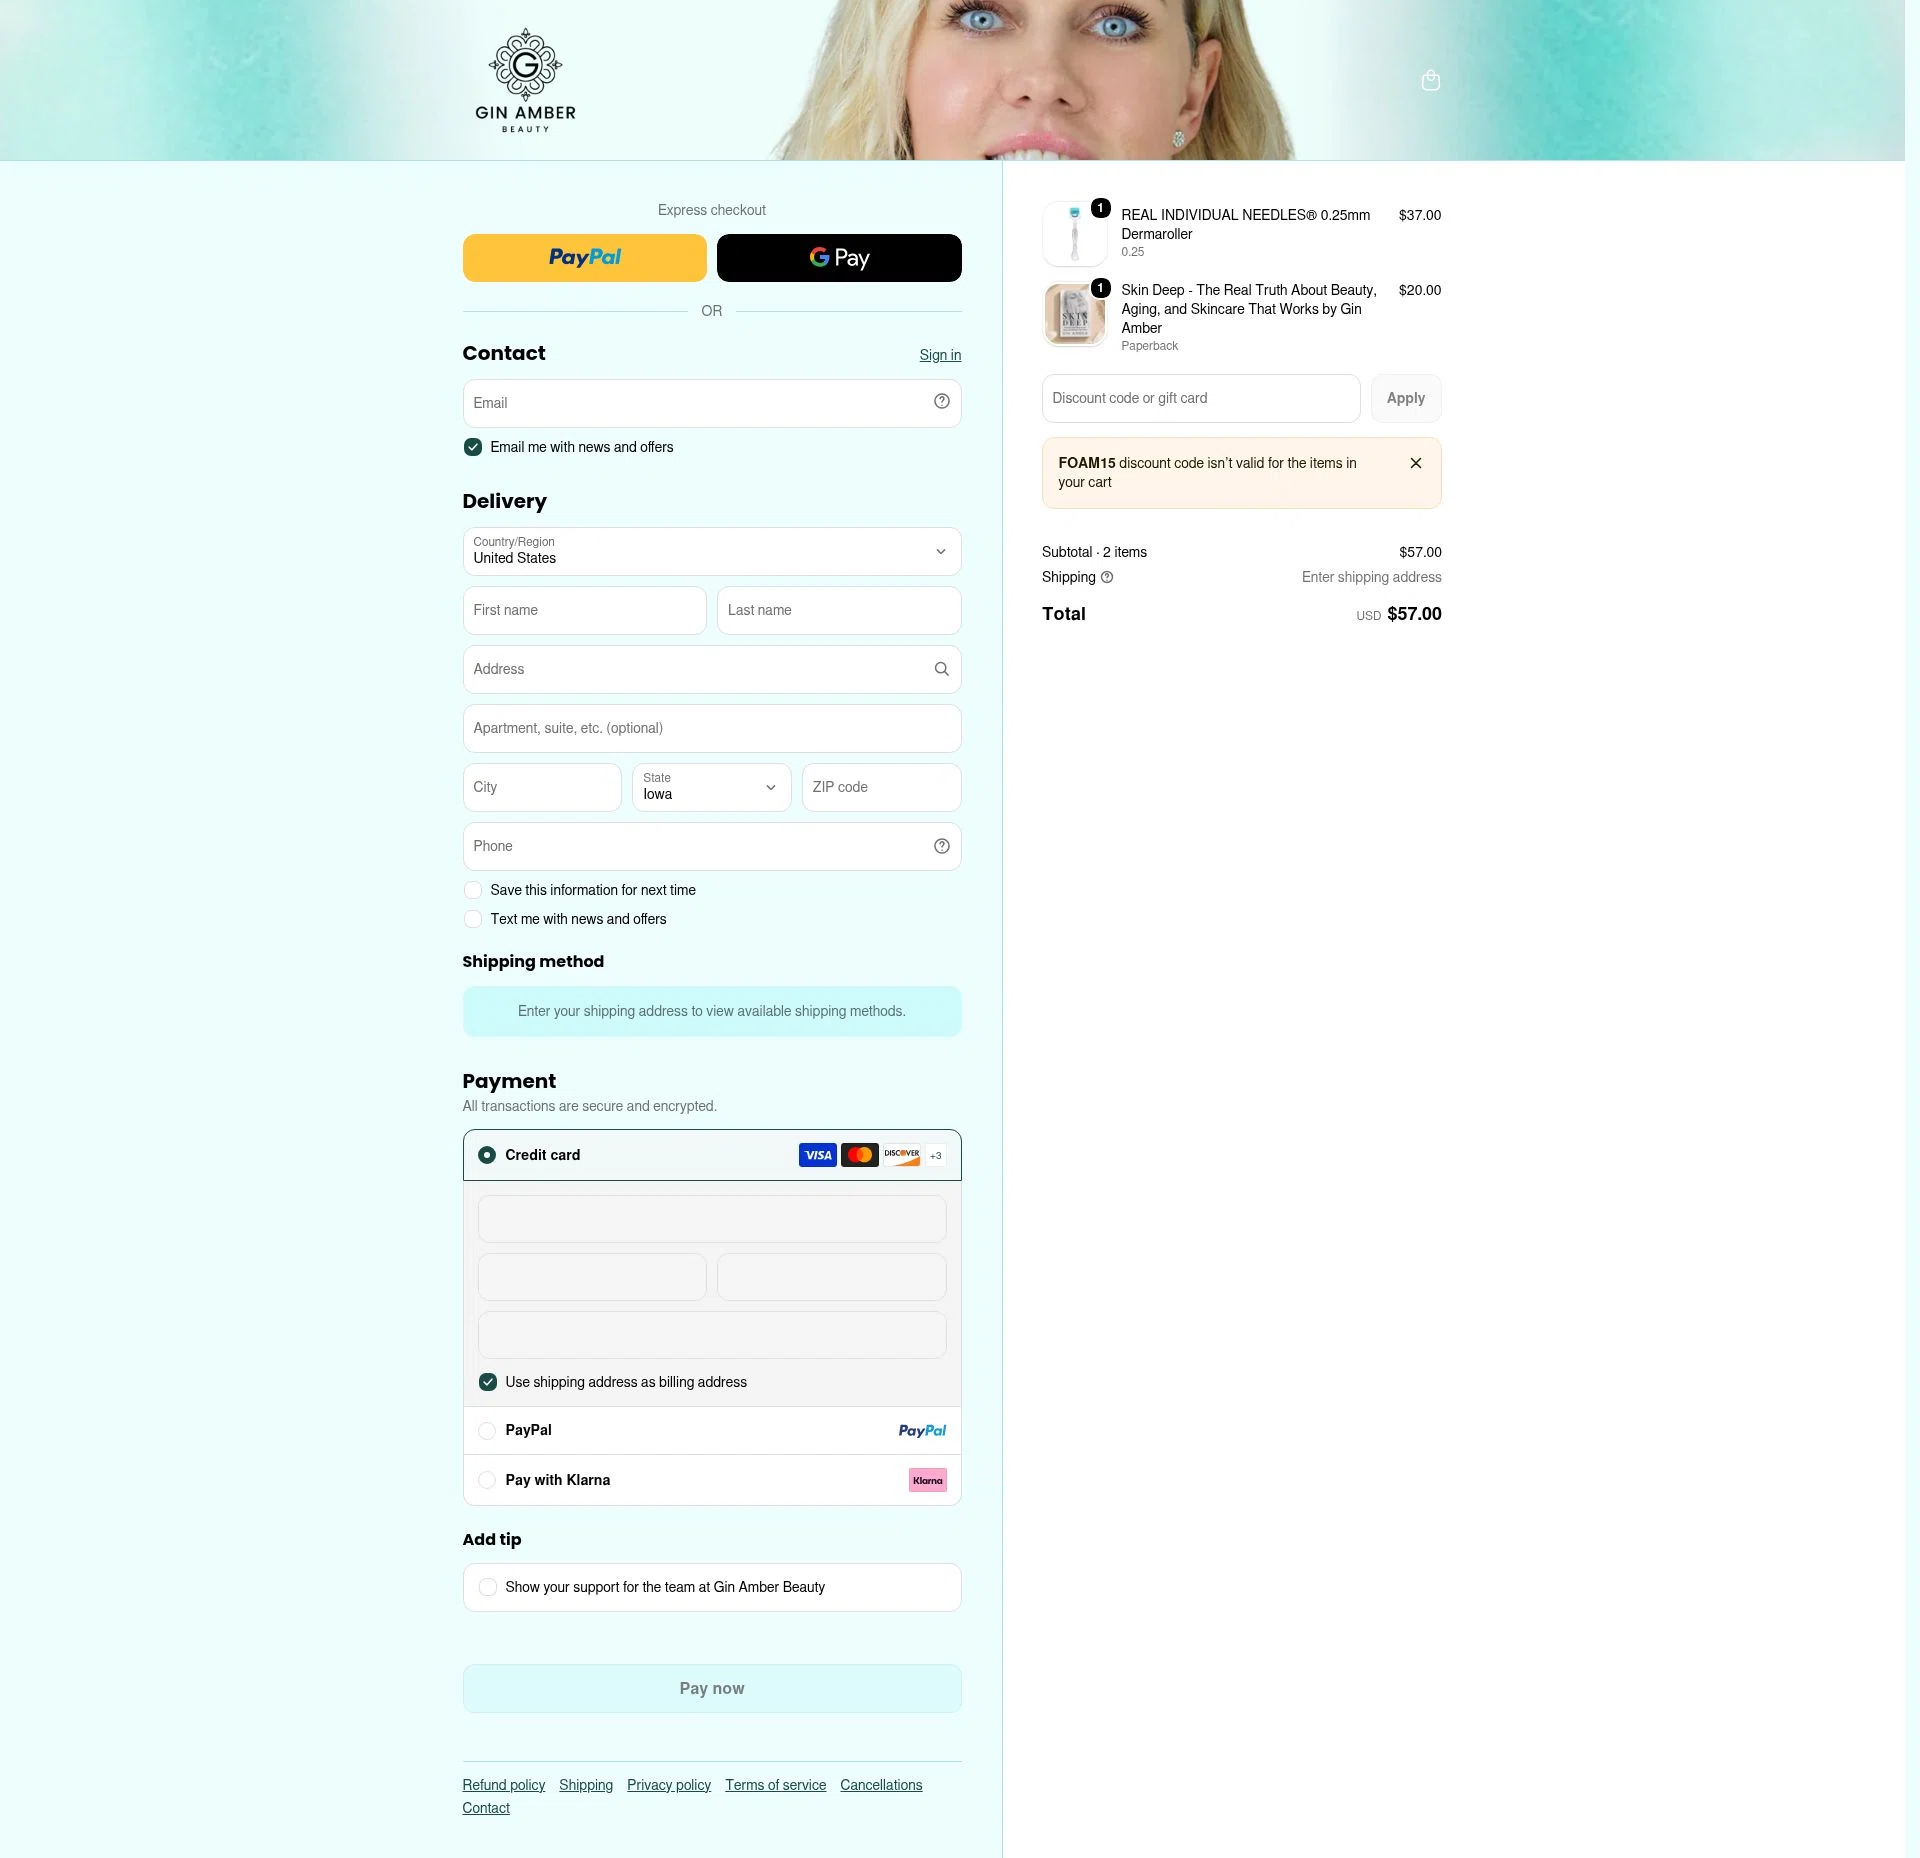Open the Refund policy link

[504, 1786]
